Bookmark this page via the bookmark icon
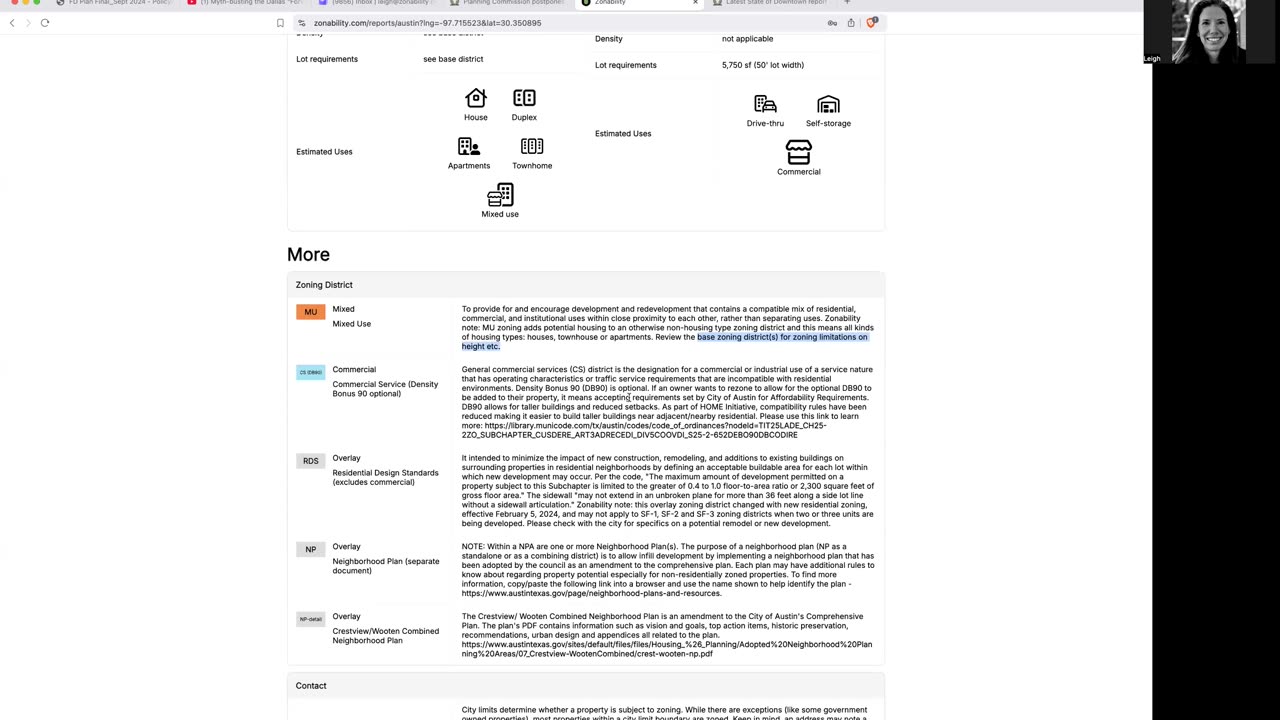 click(280, 23)
